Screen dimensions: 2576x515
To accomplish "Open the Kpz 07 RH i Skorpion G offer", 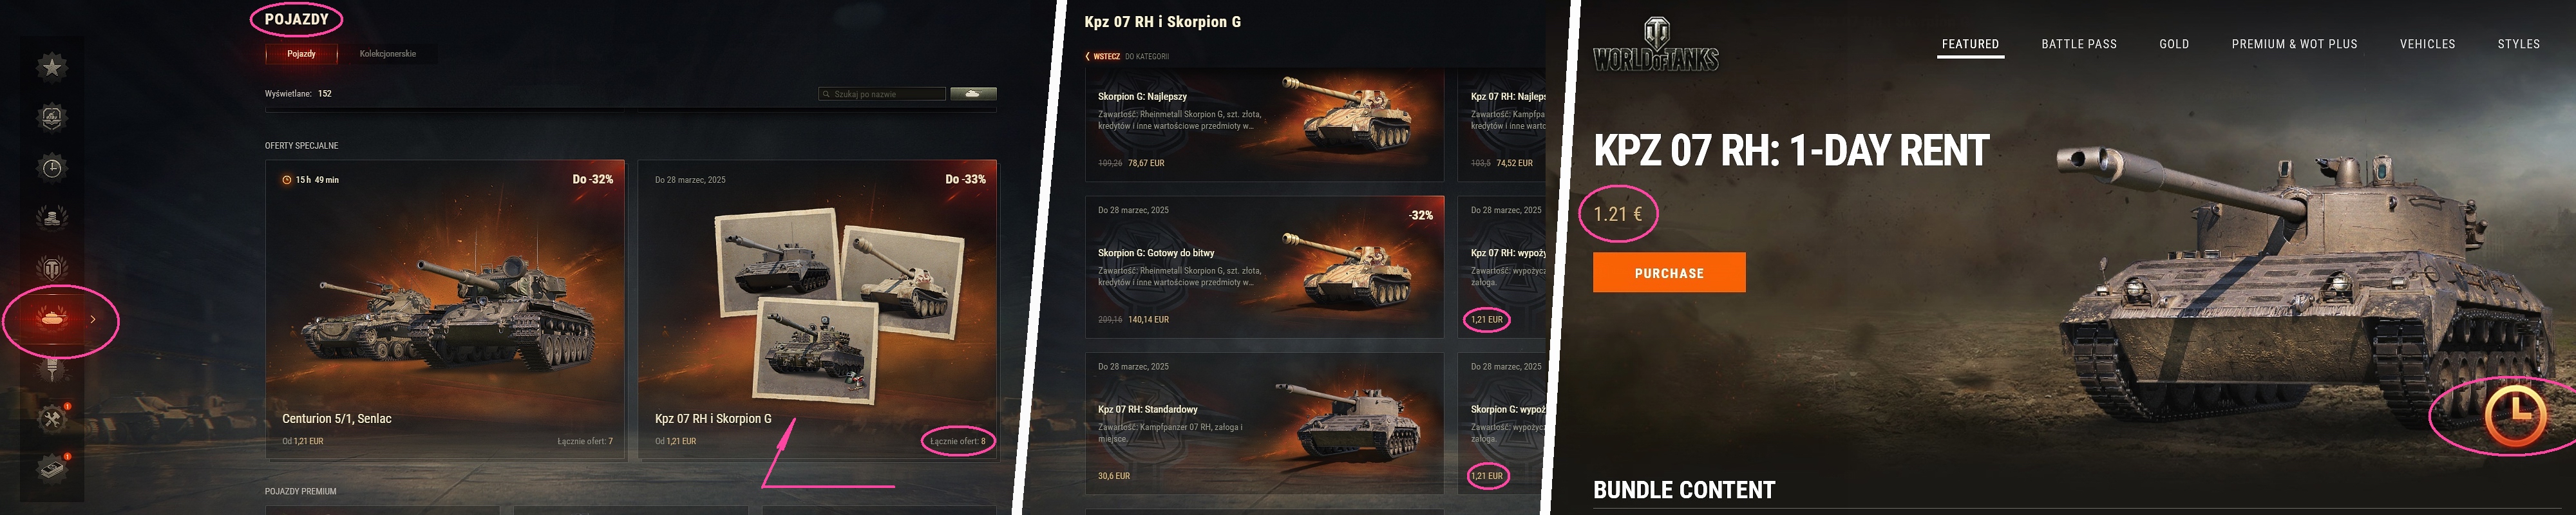I will tap(817, 310).
